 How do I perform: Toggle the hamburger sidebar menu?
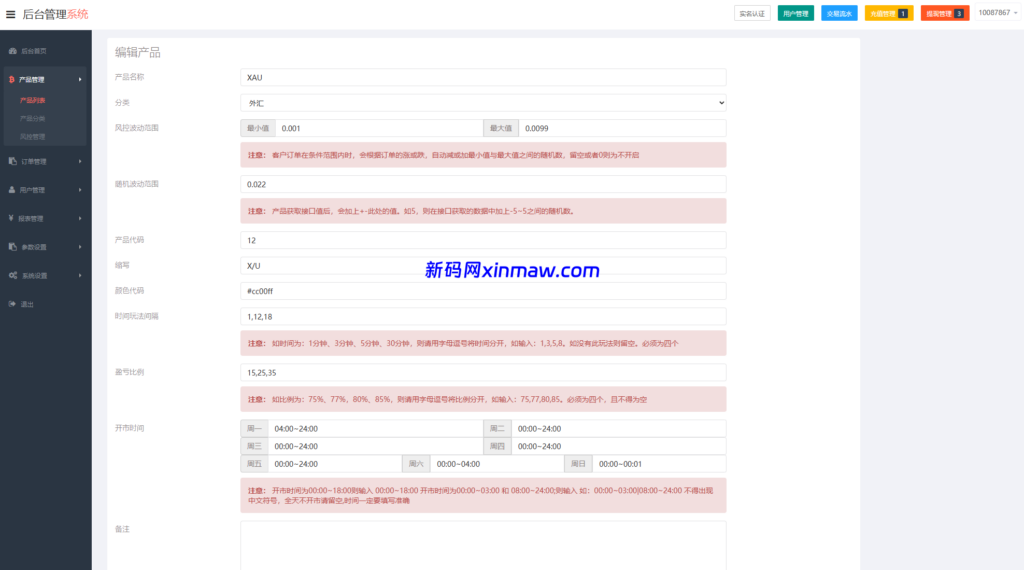coord(10,14)
